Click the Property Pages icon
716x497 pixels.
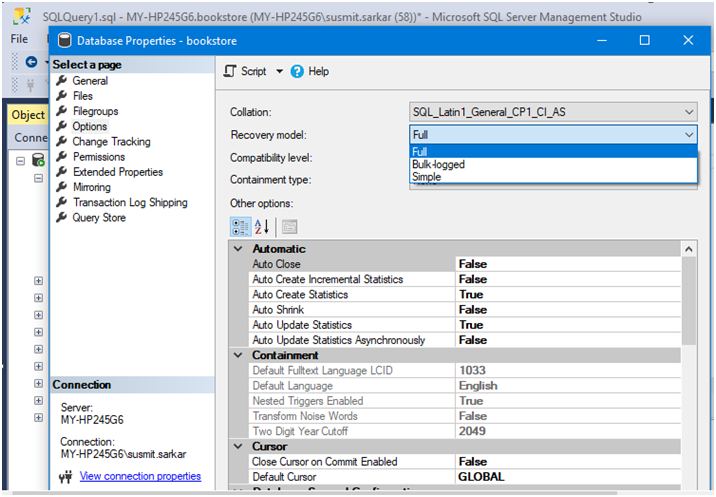[290, 227]
